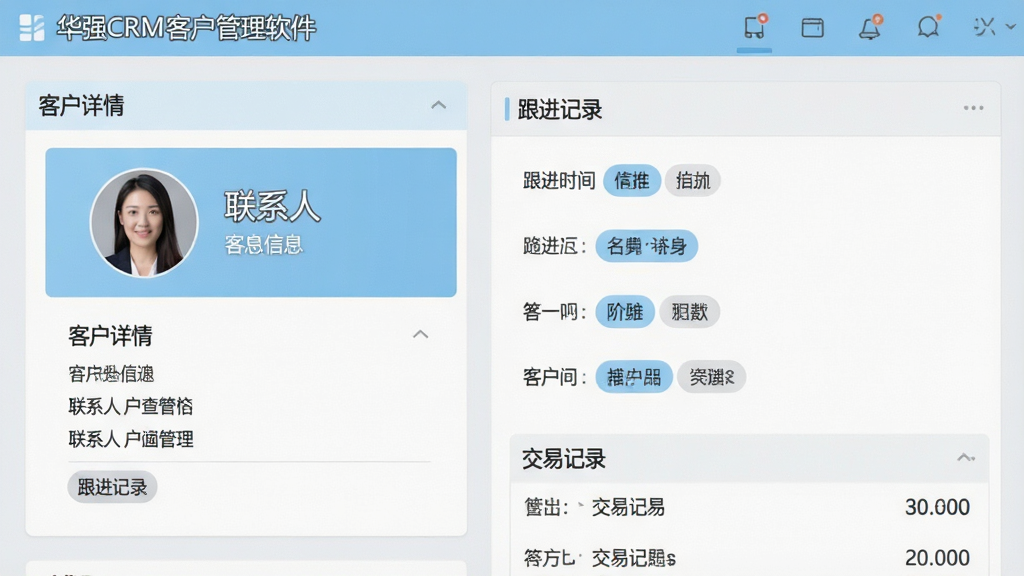Select the blue chip in 跟进沤 row
1024x576 pixels.
647,246
